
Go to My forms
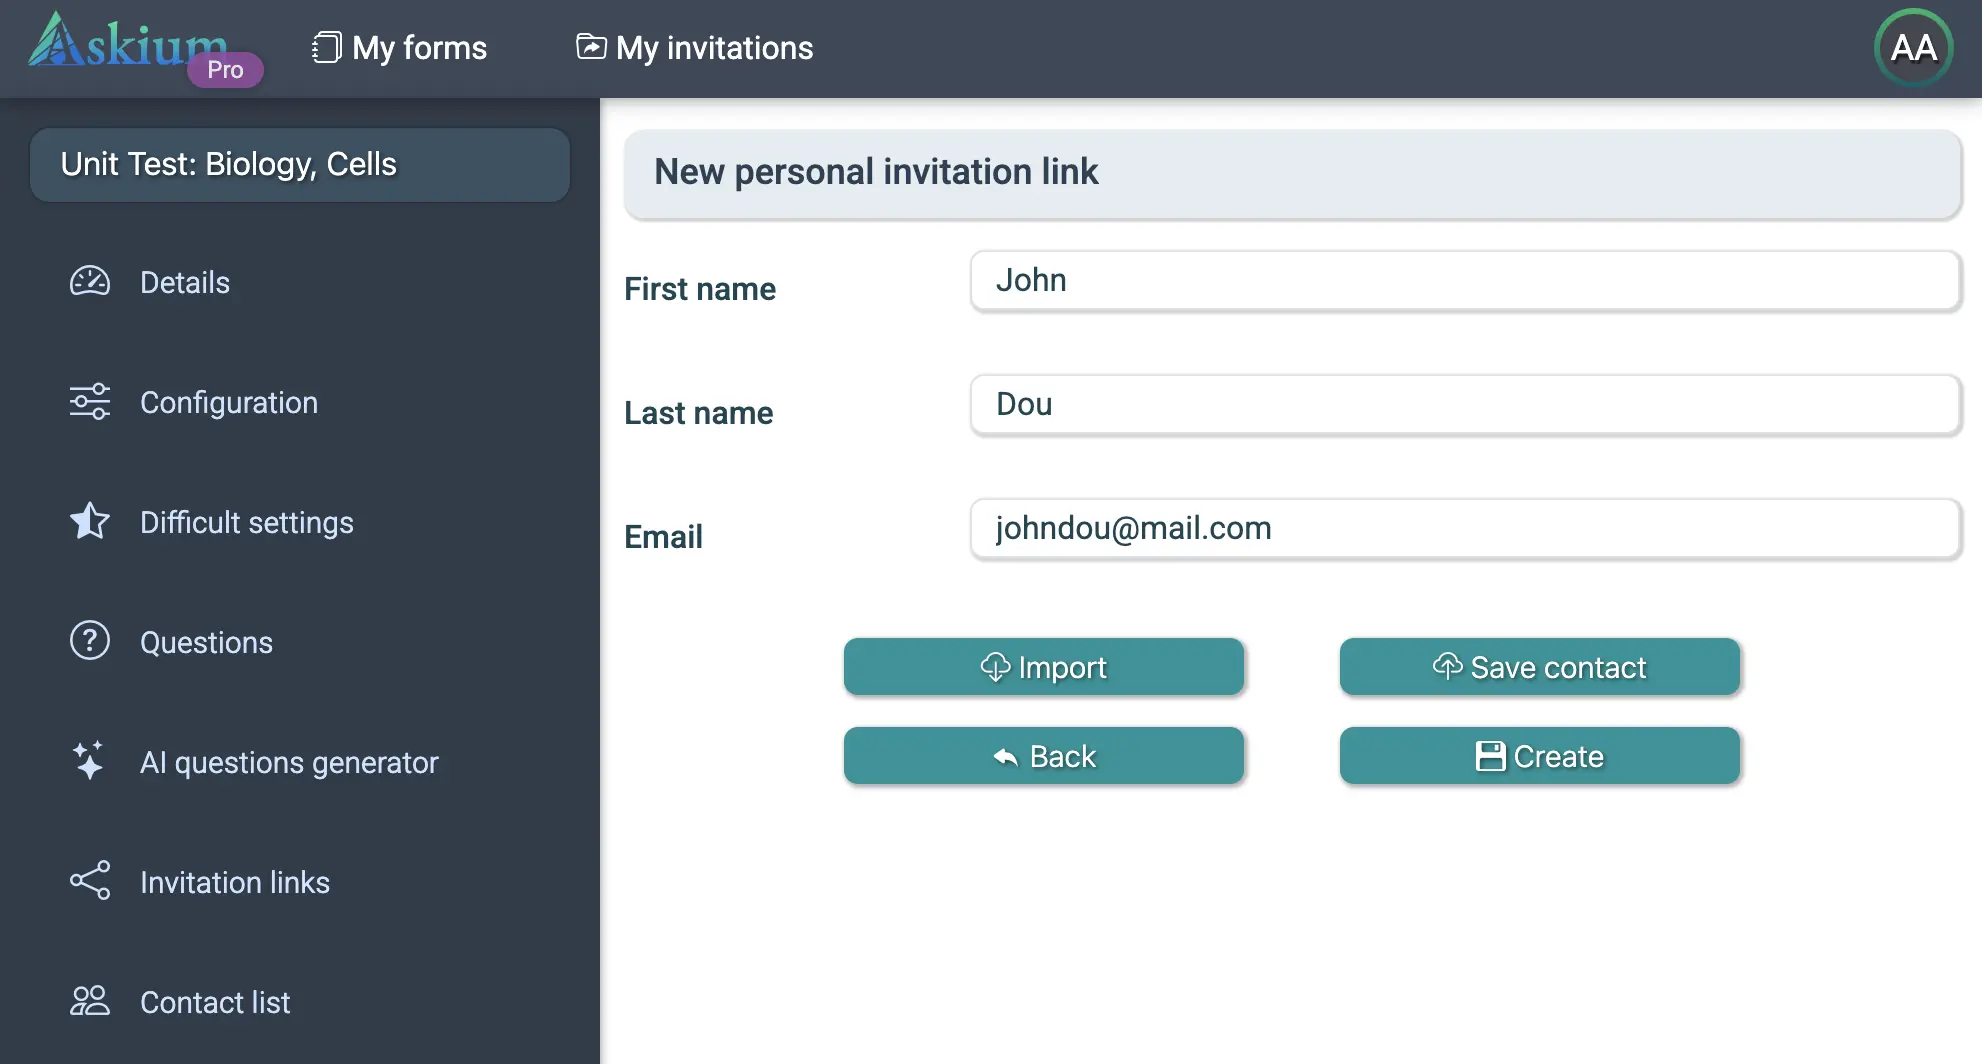(400, 48)
